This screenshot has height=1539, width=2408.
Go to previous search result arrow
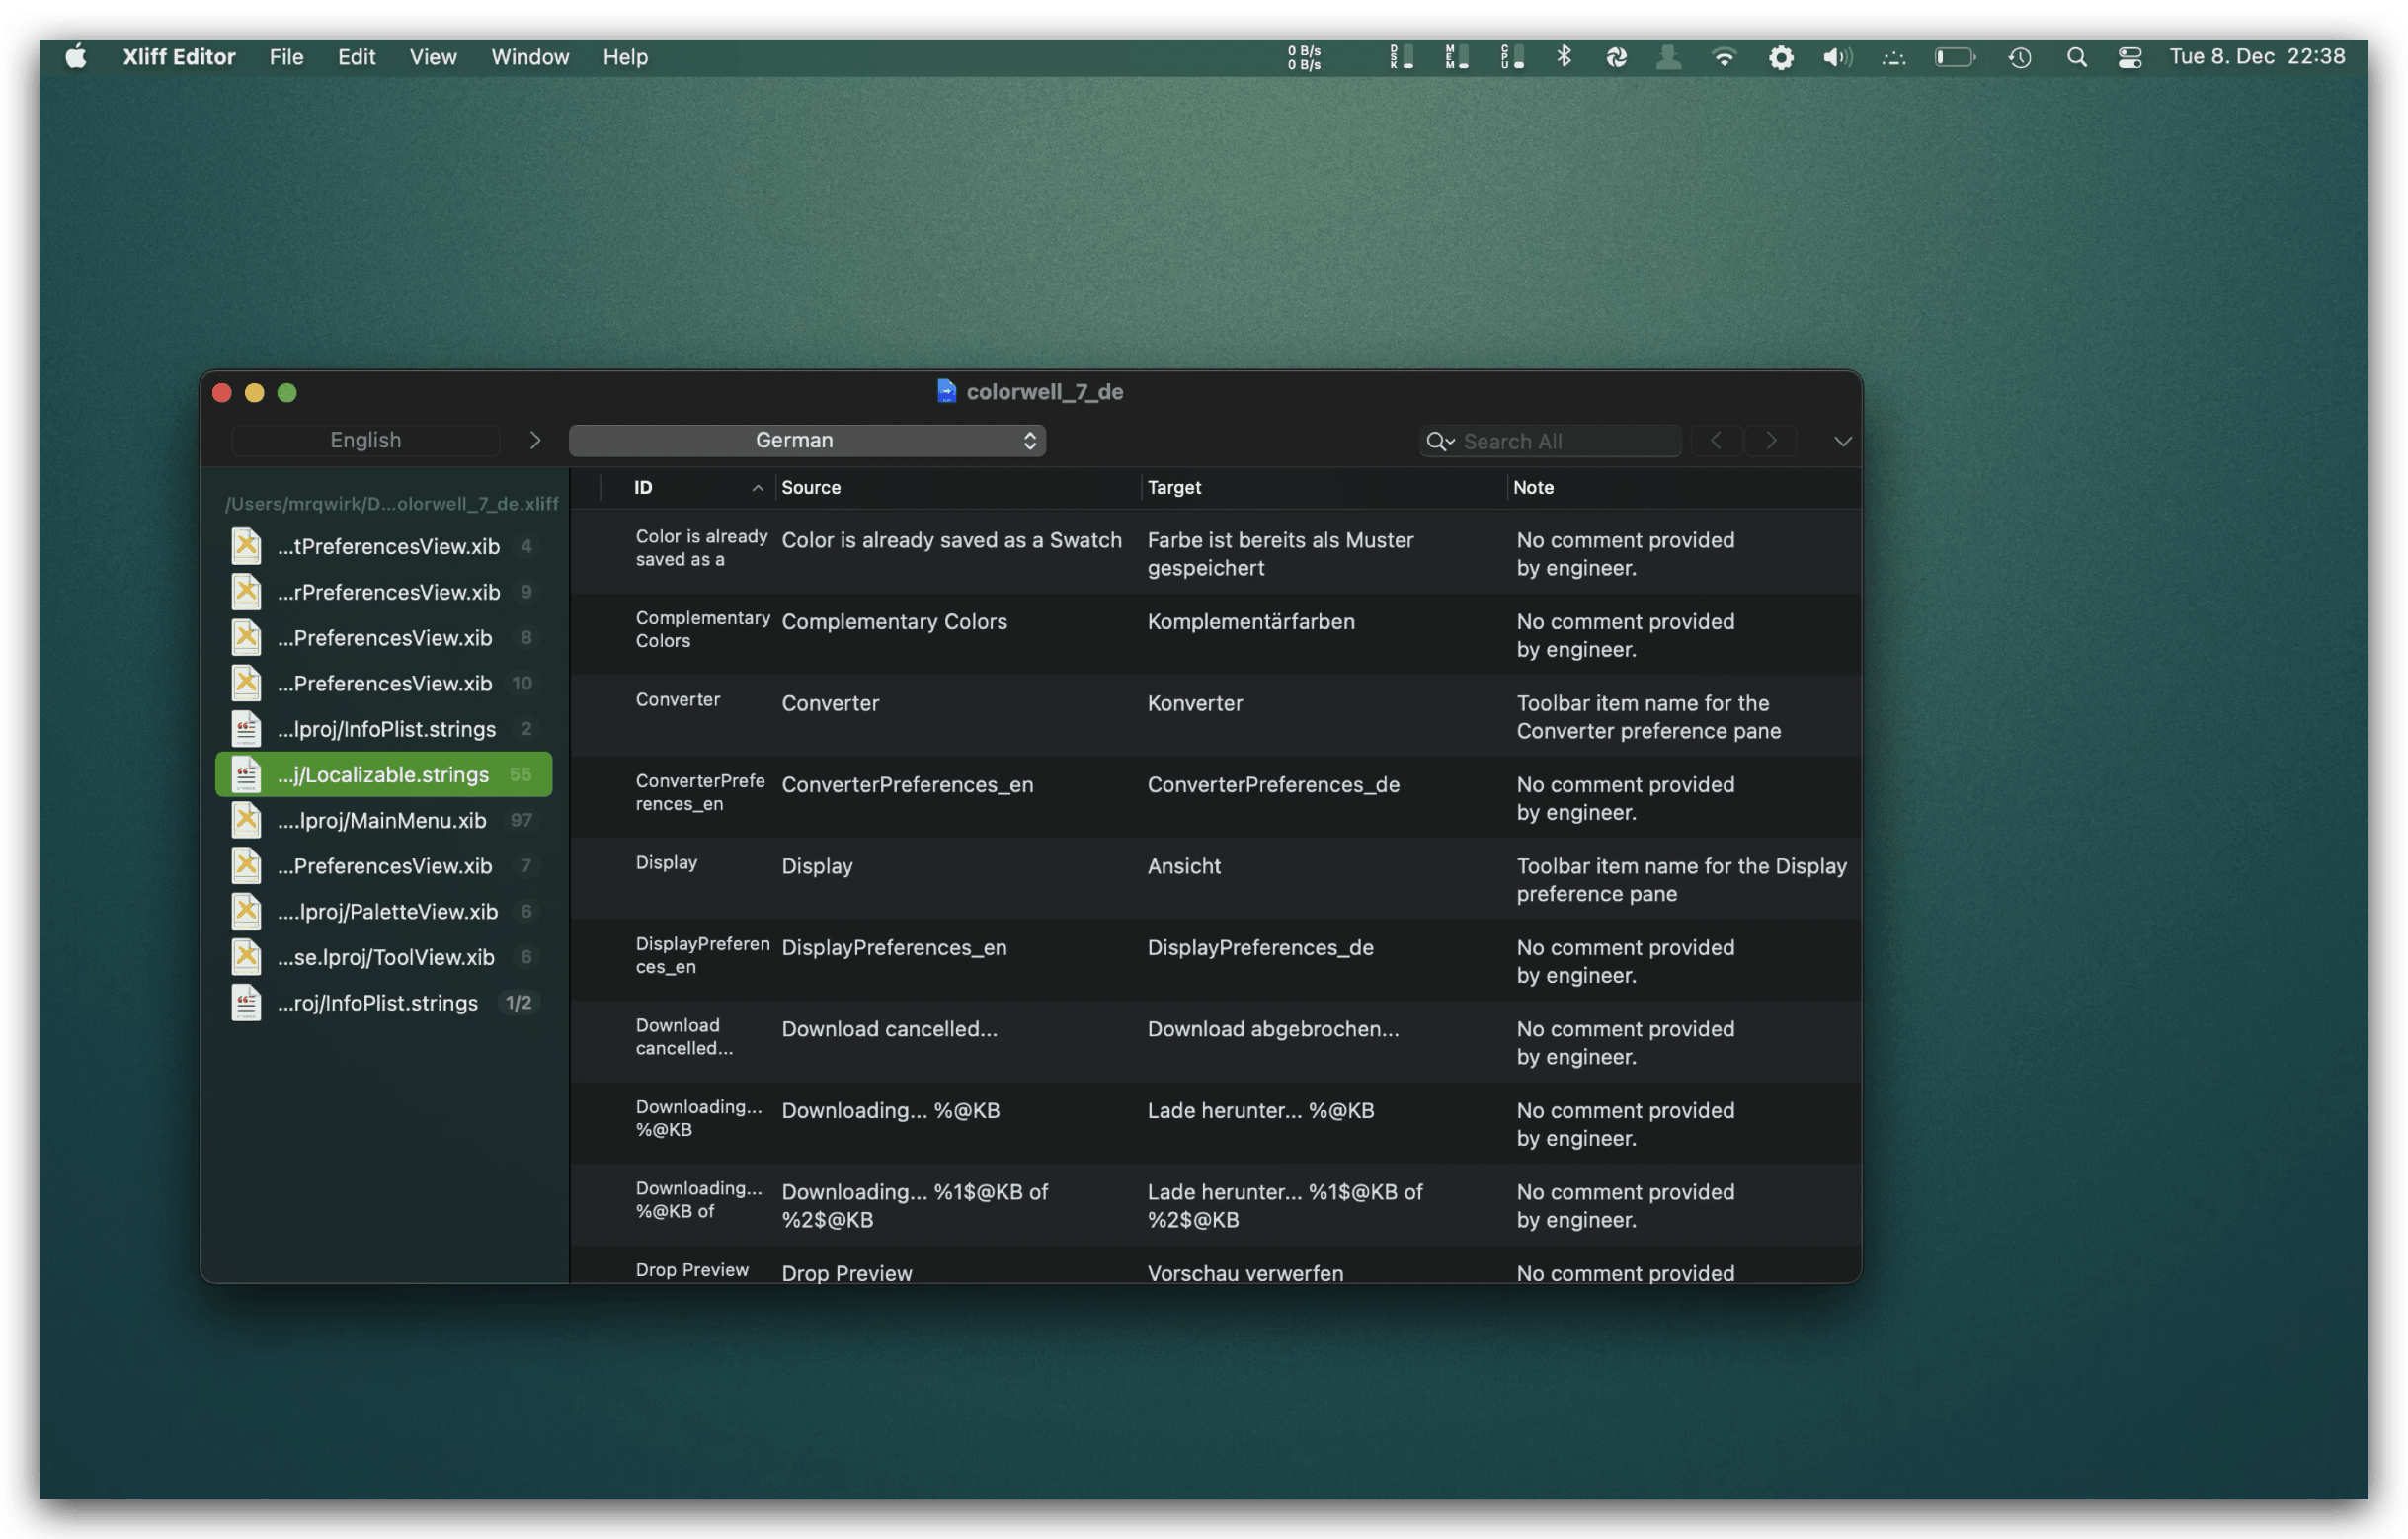[1716, 440]
